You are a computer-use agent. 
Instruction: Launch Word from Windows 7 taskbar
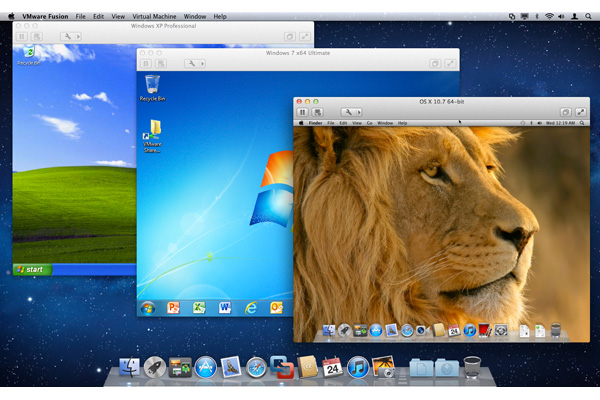225,307
